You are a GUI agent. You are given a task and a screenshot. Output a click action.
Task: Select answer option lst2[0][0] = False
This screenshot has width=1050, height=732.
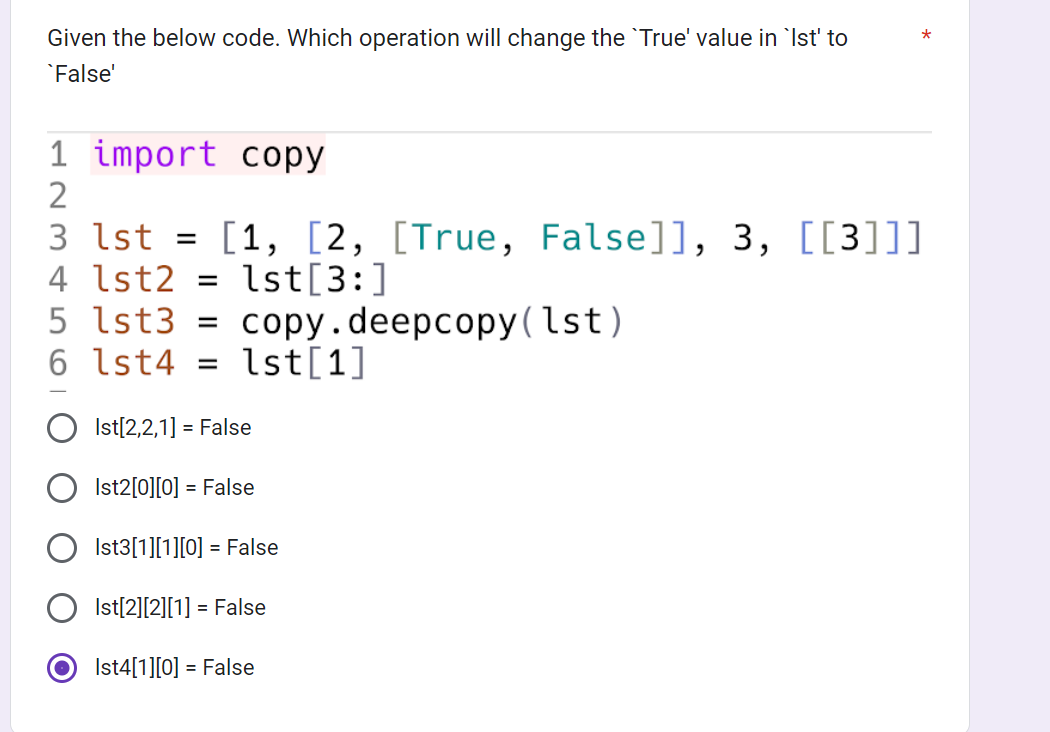click(61, 487)
